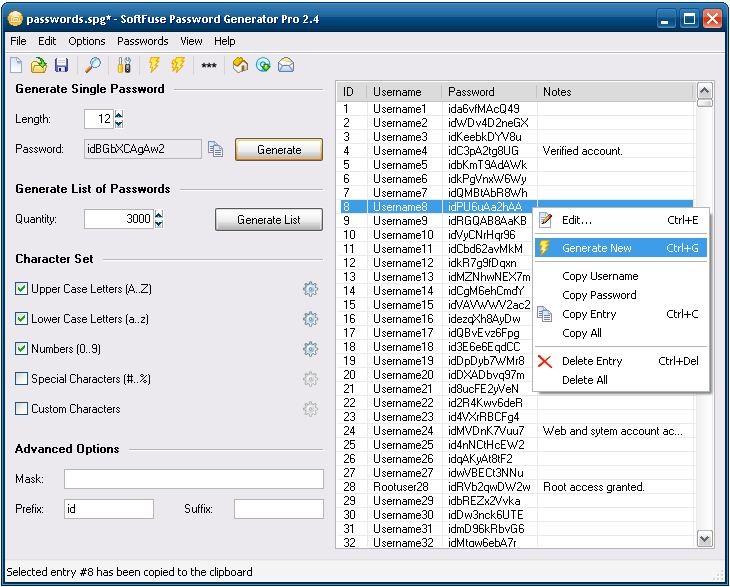Choose Edit... from the context menu
This screenshot has height=587, width=730.
621,220
